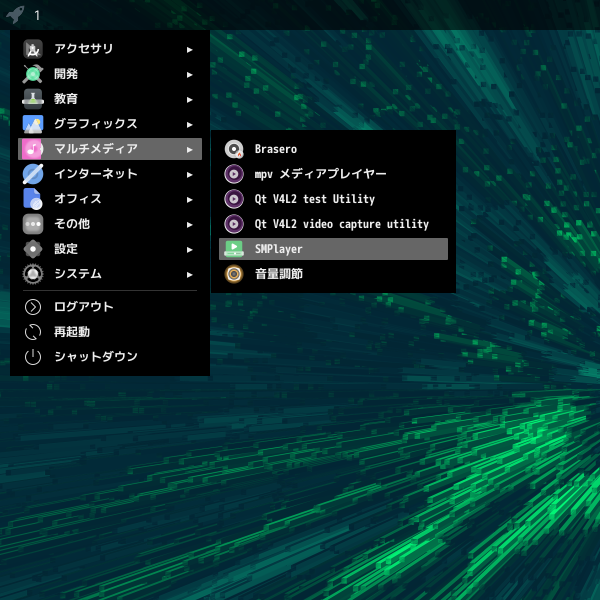The width and height of the screenshot is (600, 600).
Task: Click the SMPlayer app icon
Action: 234,249
